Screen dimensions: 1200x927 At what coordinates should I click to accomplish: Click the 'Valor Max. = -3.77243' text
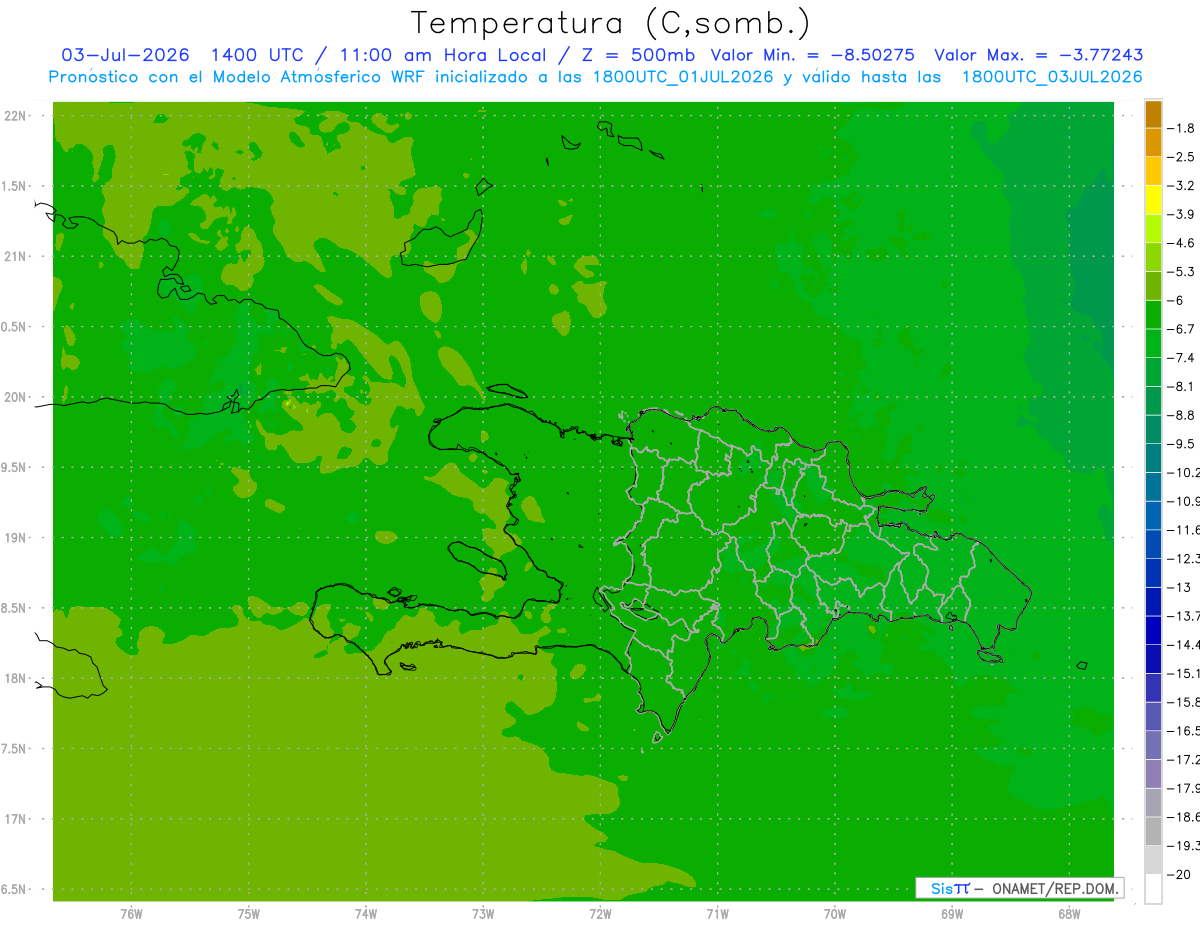click(x=1039, y=55)
